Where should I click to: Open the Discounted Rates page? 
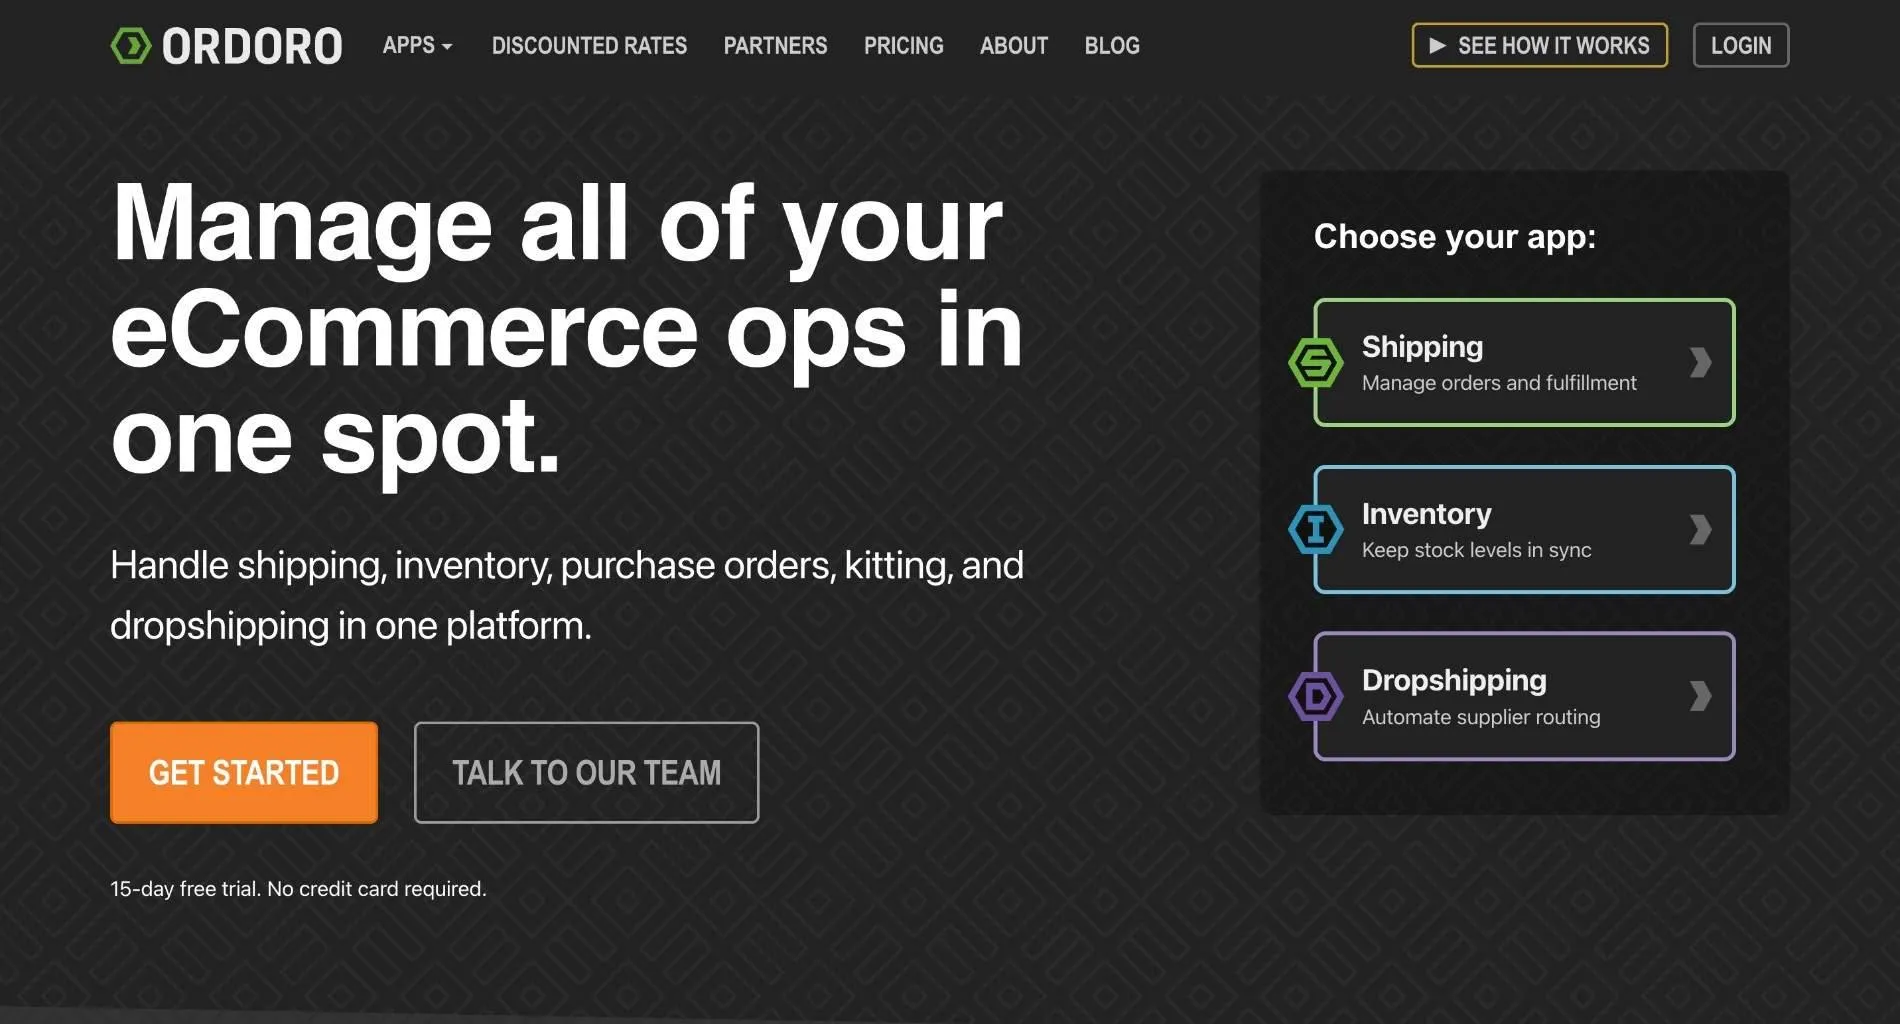589,45
